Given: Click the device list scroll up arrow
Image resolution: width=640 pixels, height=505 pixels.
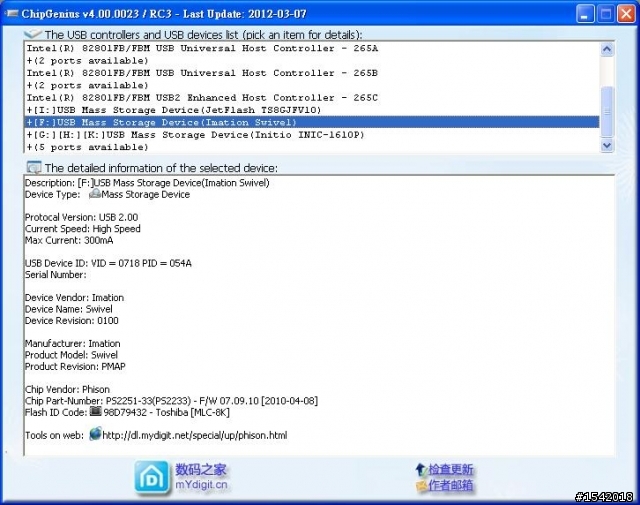Looking at the screenshot, I should point(607,49).
